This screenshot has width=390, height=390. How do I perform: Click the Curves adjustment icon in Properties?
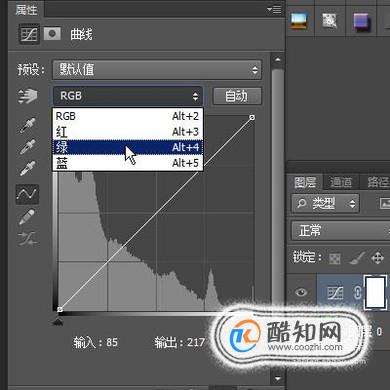tap(29, 34)
